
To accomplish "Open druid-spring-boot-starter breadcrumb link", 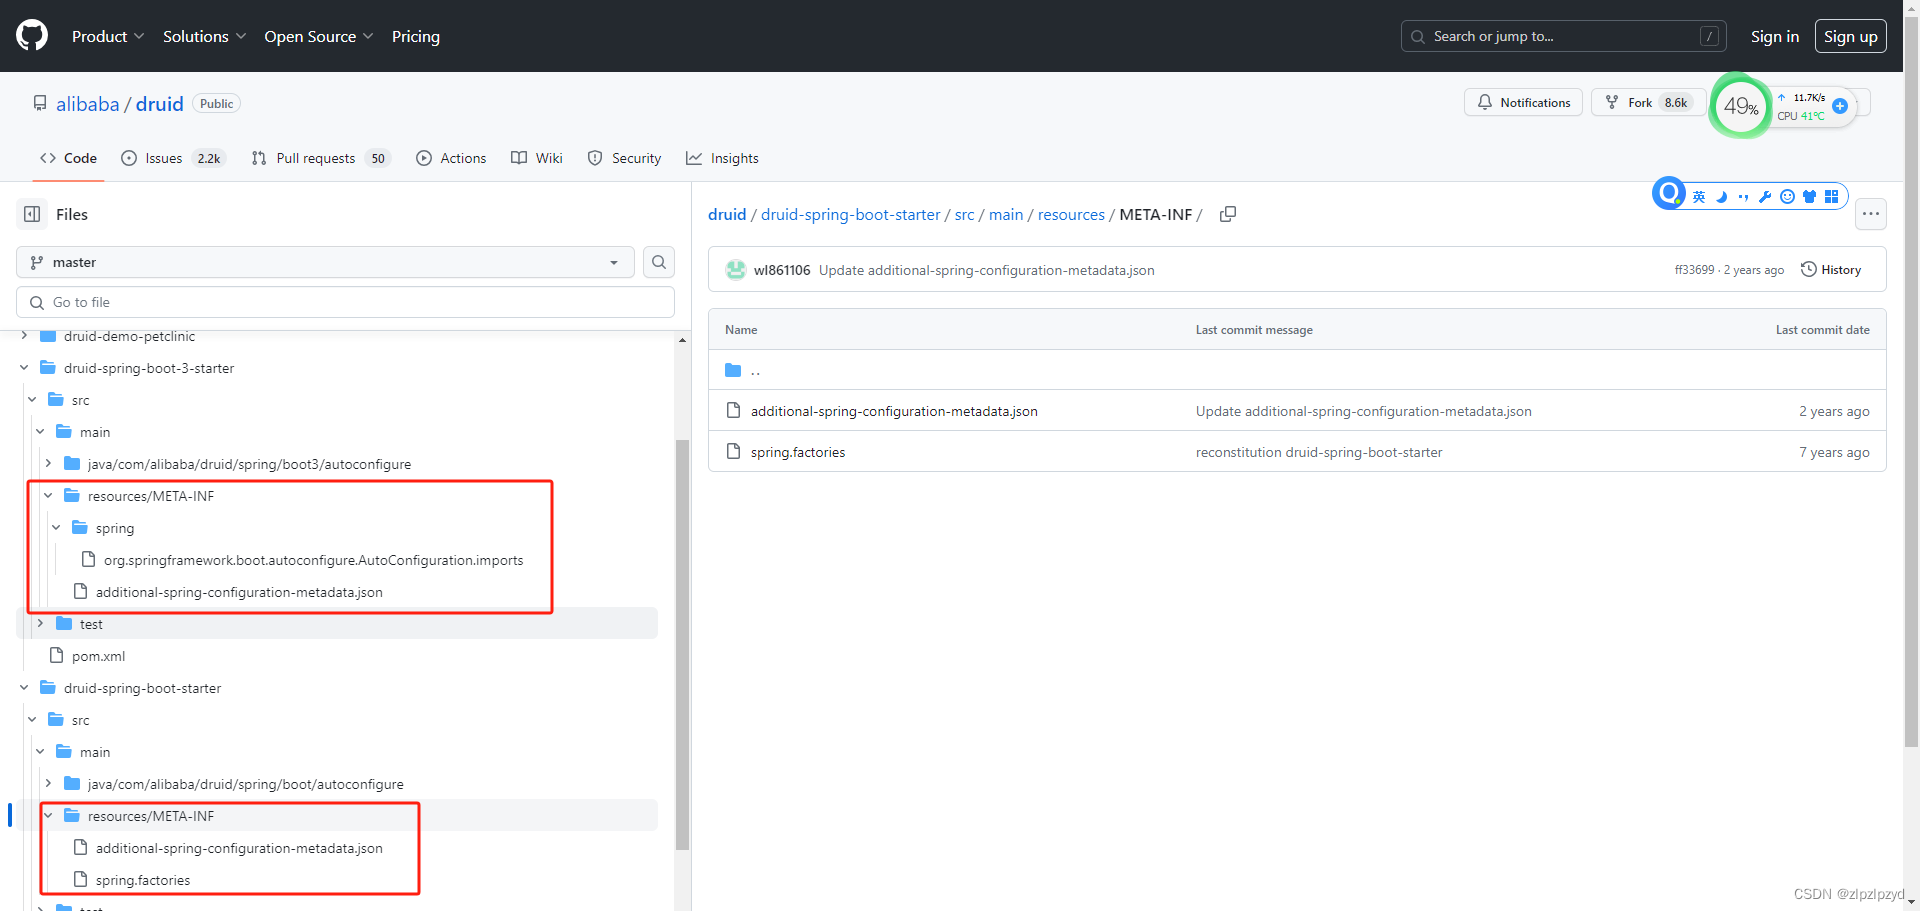I will pyautogui.click(x=851, y=214).
